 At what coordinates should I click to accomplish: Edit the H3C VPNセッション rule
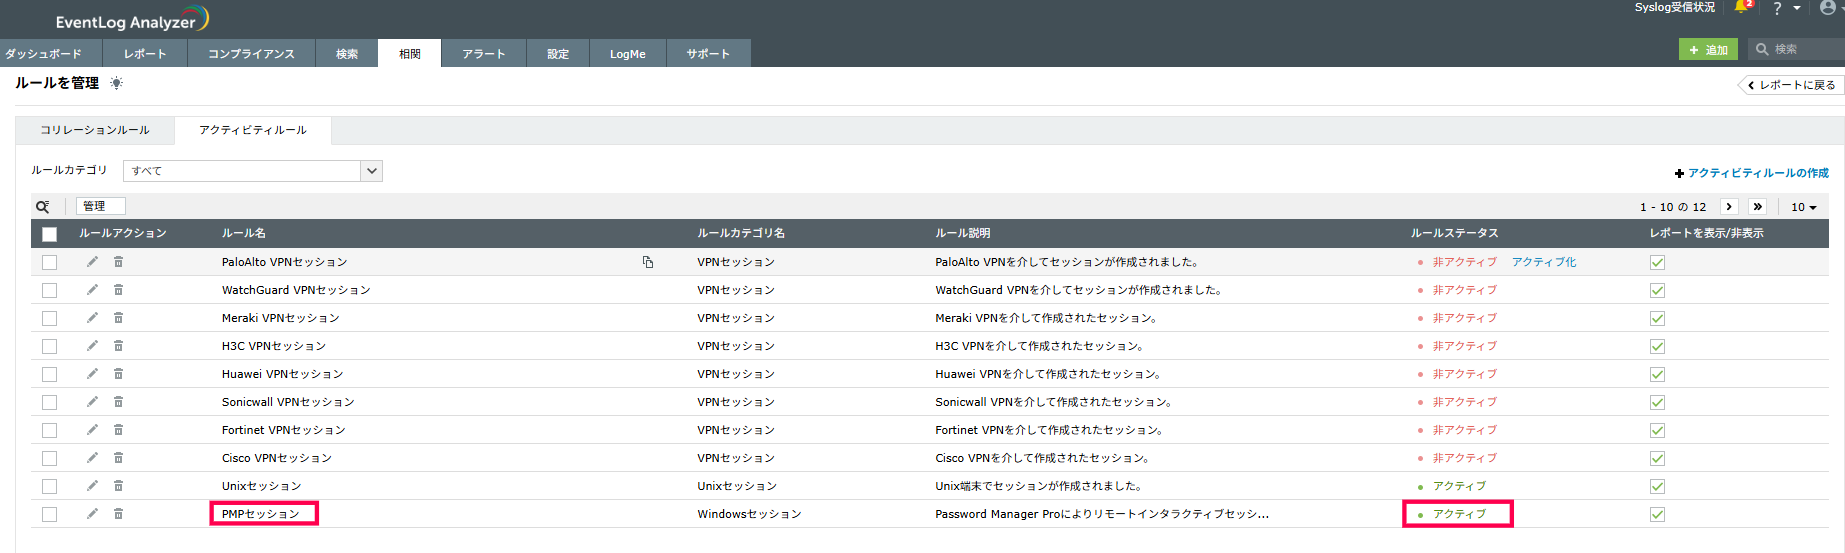(x=92, y=345)
